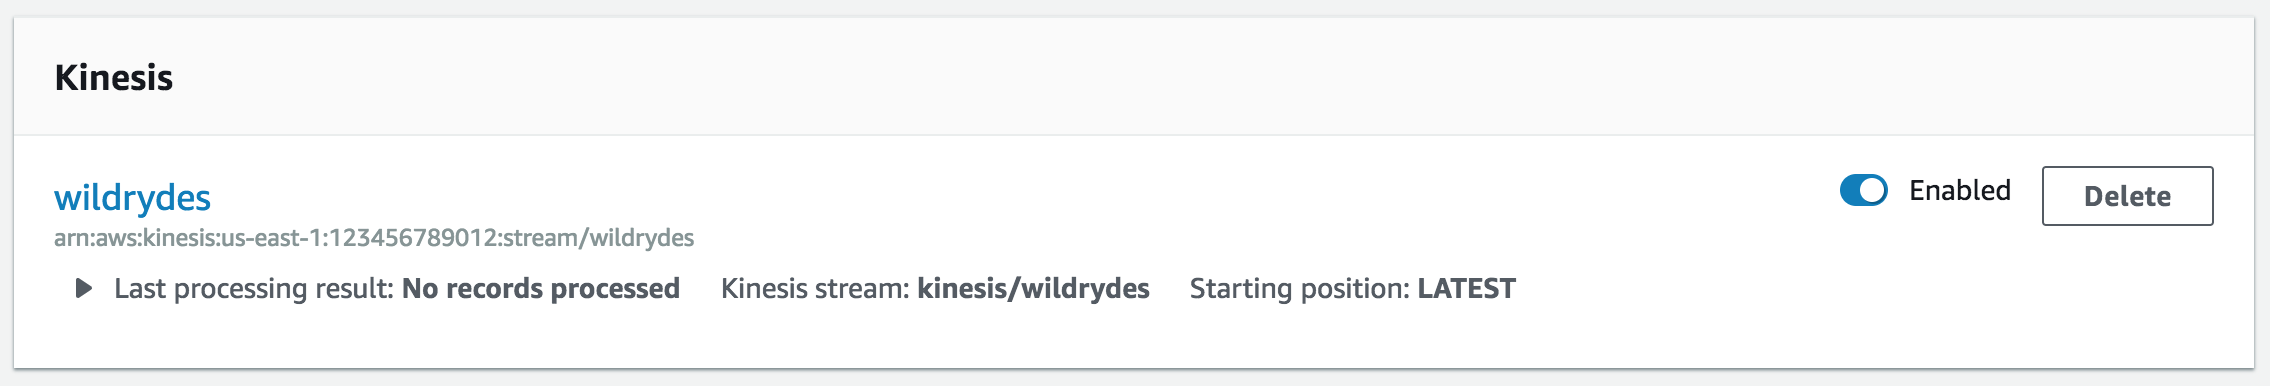Viewport: 2270px width, 386px height.
Task: Click the Last processing result label
Action: click(x=254, y=288)
